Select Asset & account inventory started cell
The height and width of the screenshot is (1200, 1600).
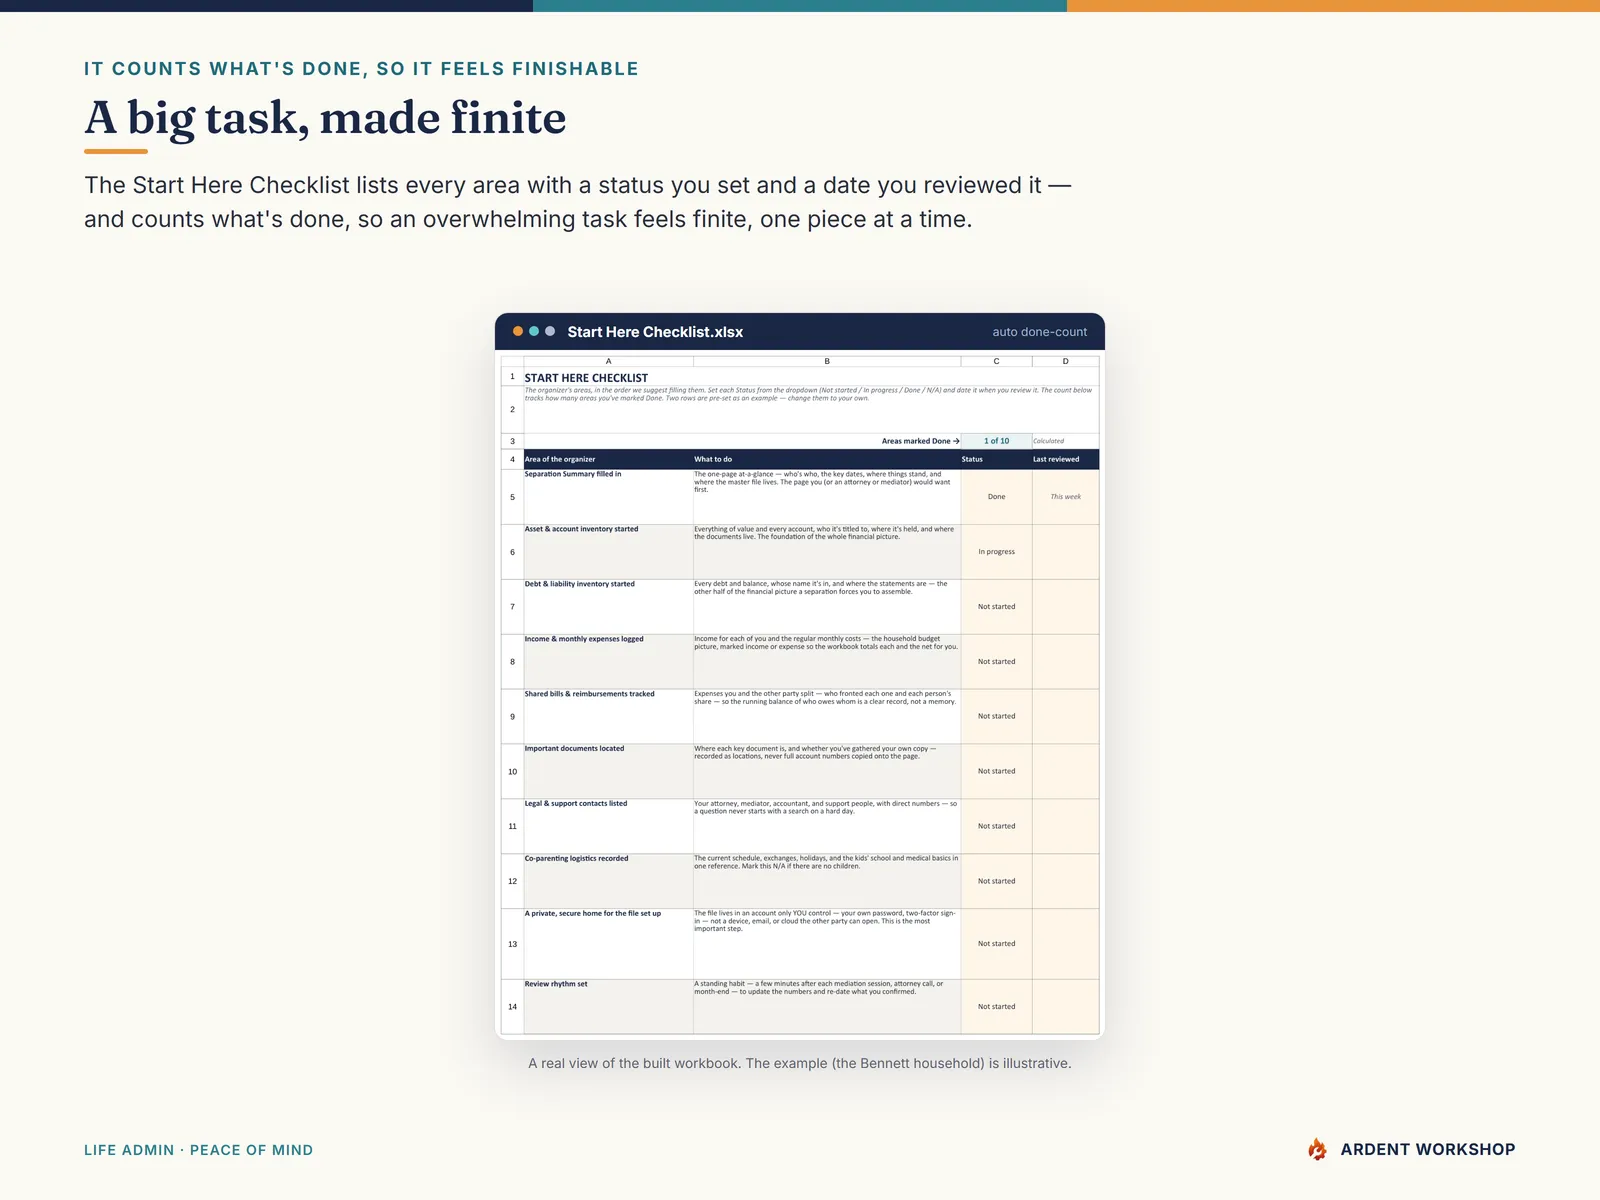[x=608, y=552]
